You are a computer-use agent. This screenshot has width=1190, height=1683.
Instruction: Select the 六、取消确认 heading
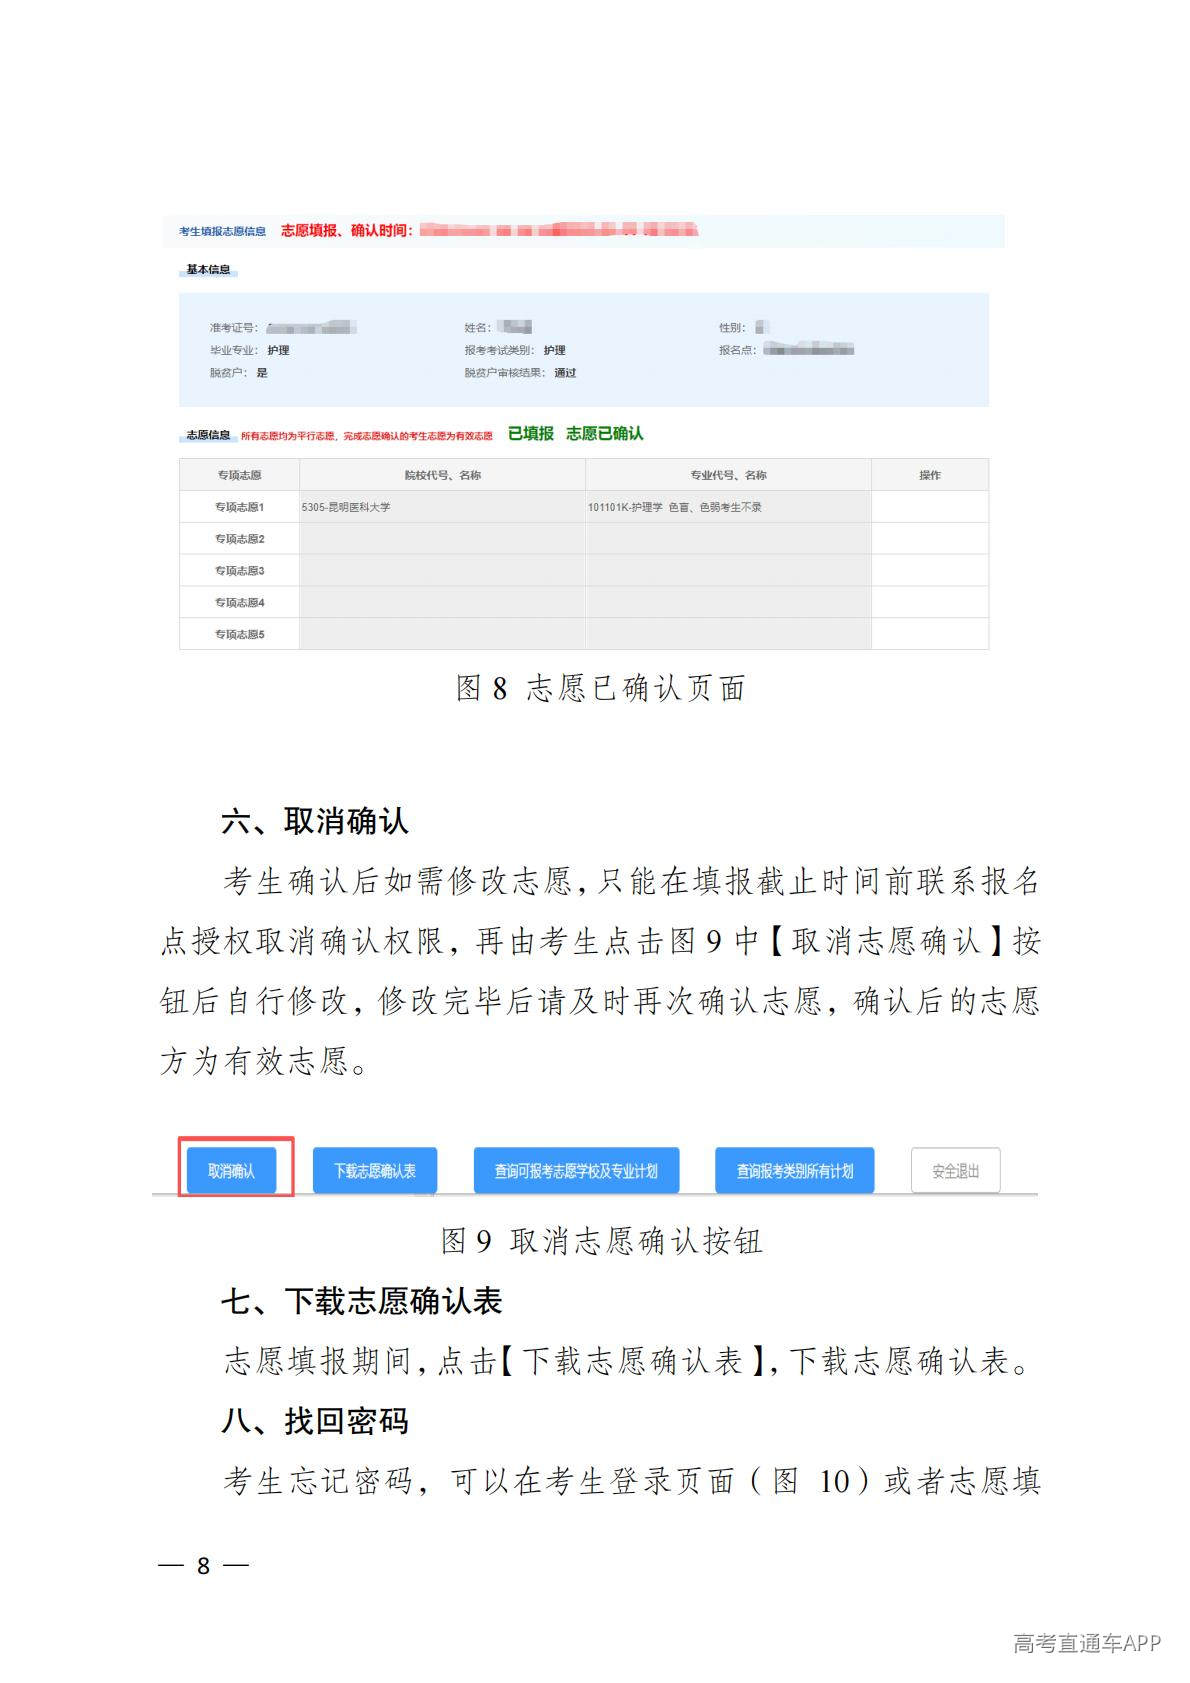[315, 822]
